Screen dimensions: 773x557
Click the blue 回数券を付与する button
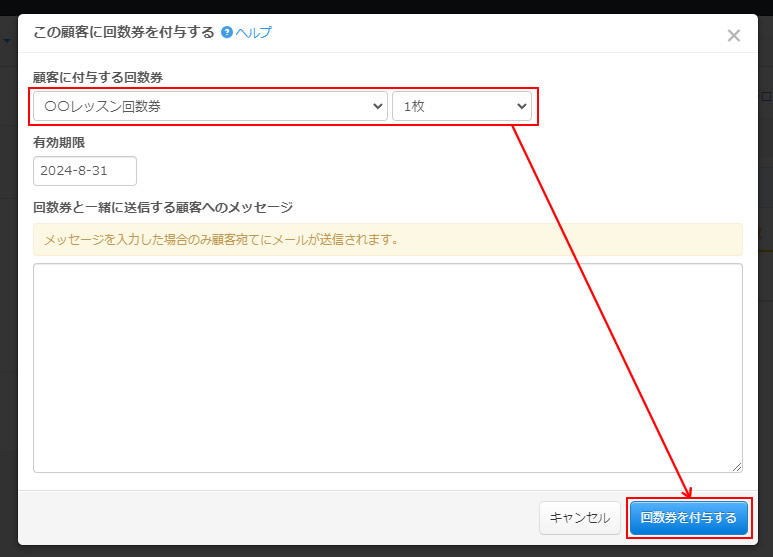(x=688, y=518)
